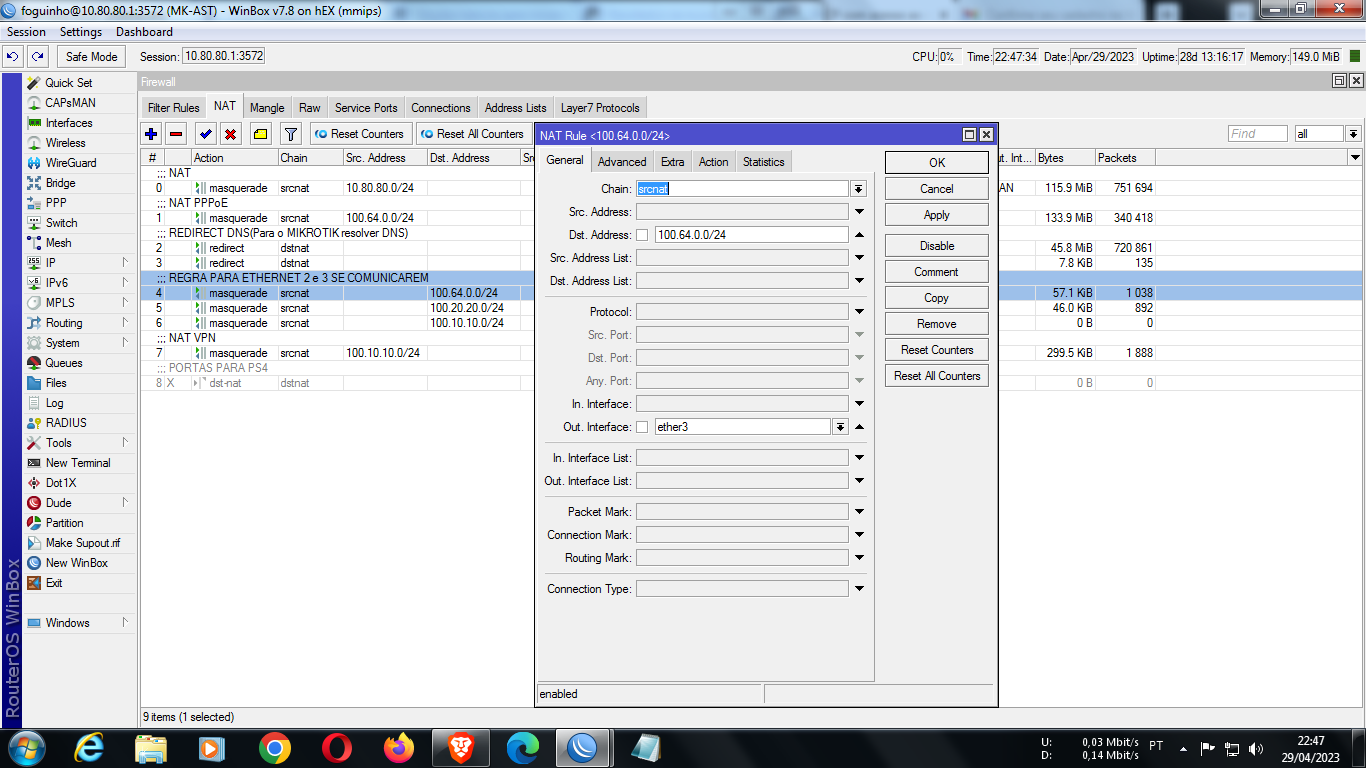This screenshot has height=768, width=1366.
Task: Open the Out. Interface ether3 dropdown
Action: point(840,427)
